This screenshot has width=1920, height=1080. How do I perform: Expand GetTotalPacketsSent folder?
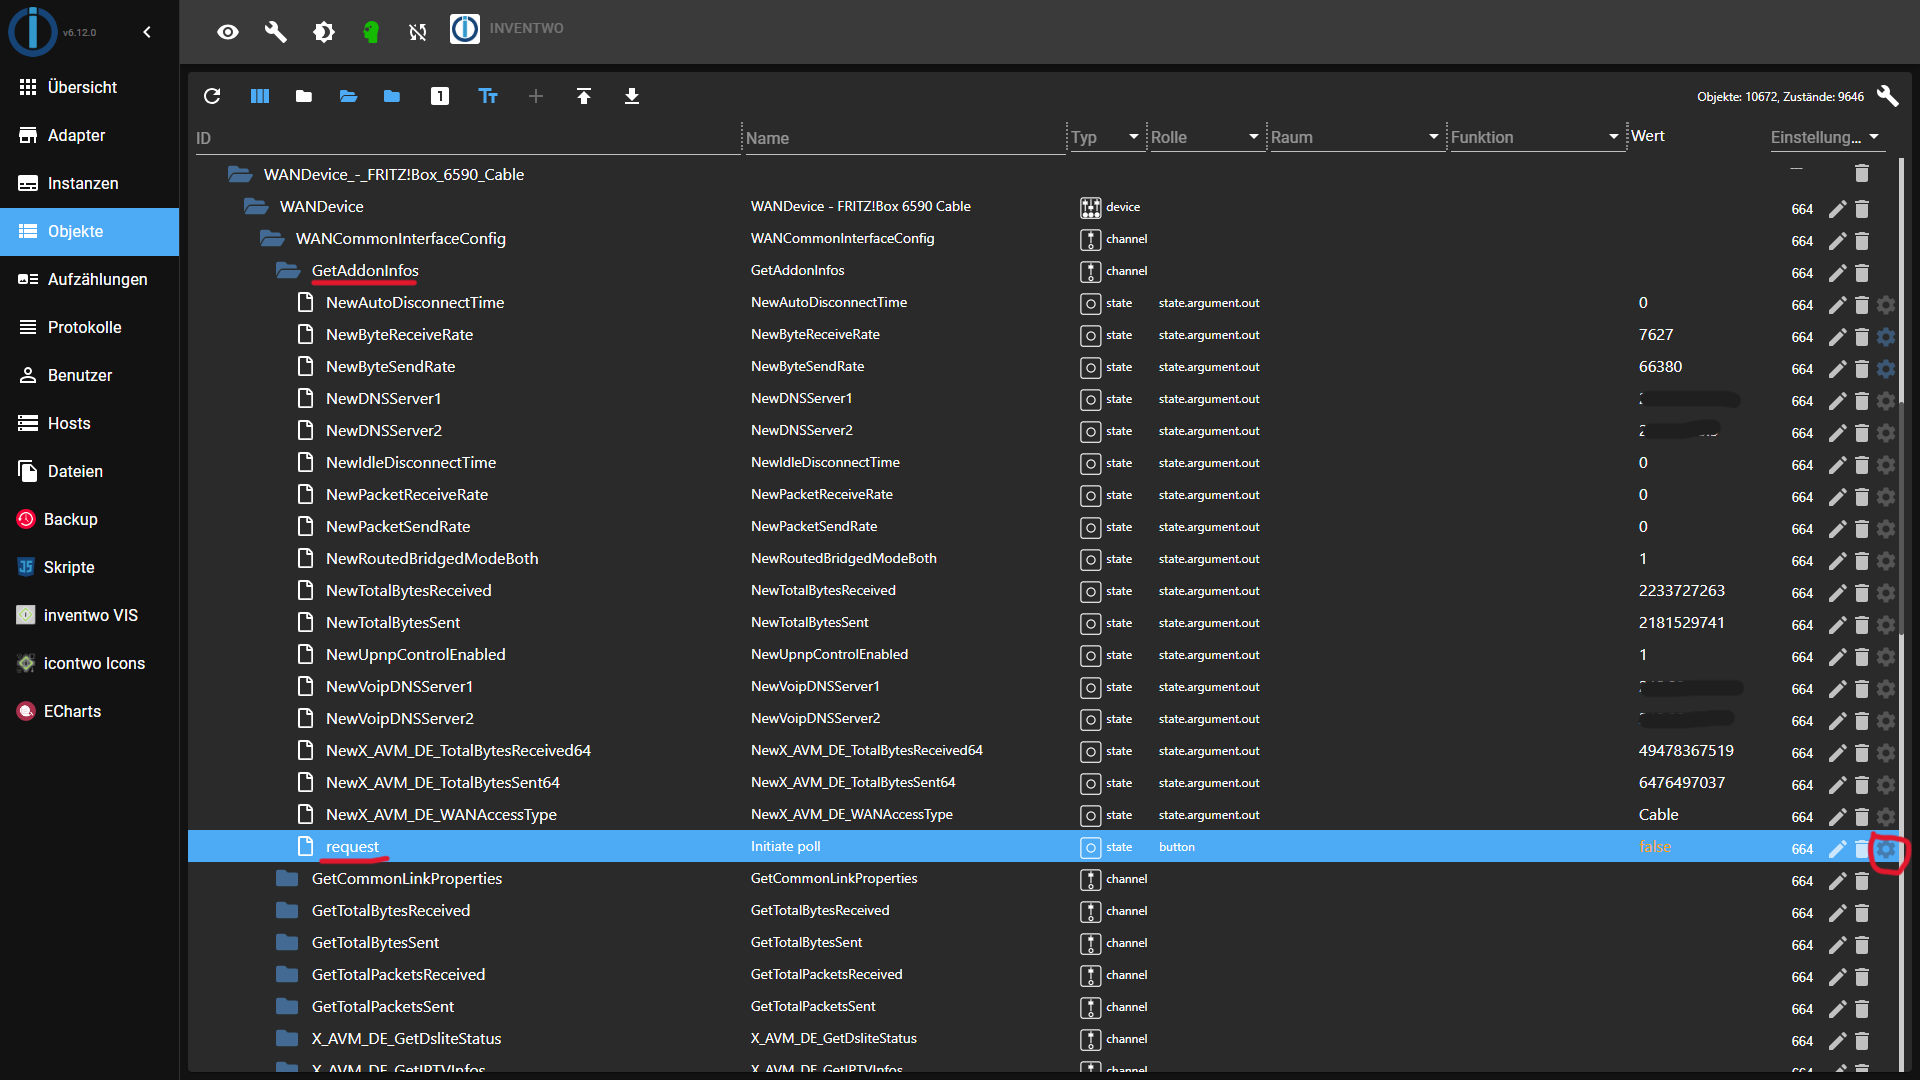pyautogui.click(x=288, y=1006)
